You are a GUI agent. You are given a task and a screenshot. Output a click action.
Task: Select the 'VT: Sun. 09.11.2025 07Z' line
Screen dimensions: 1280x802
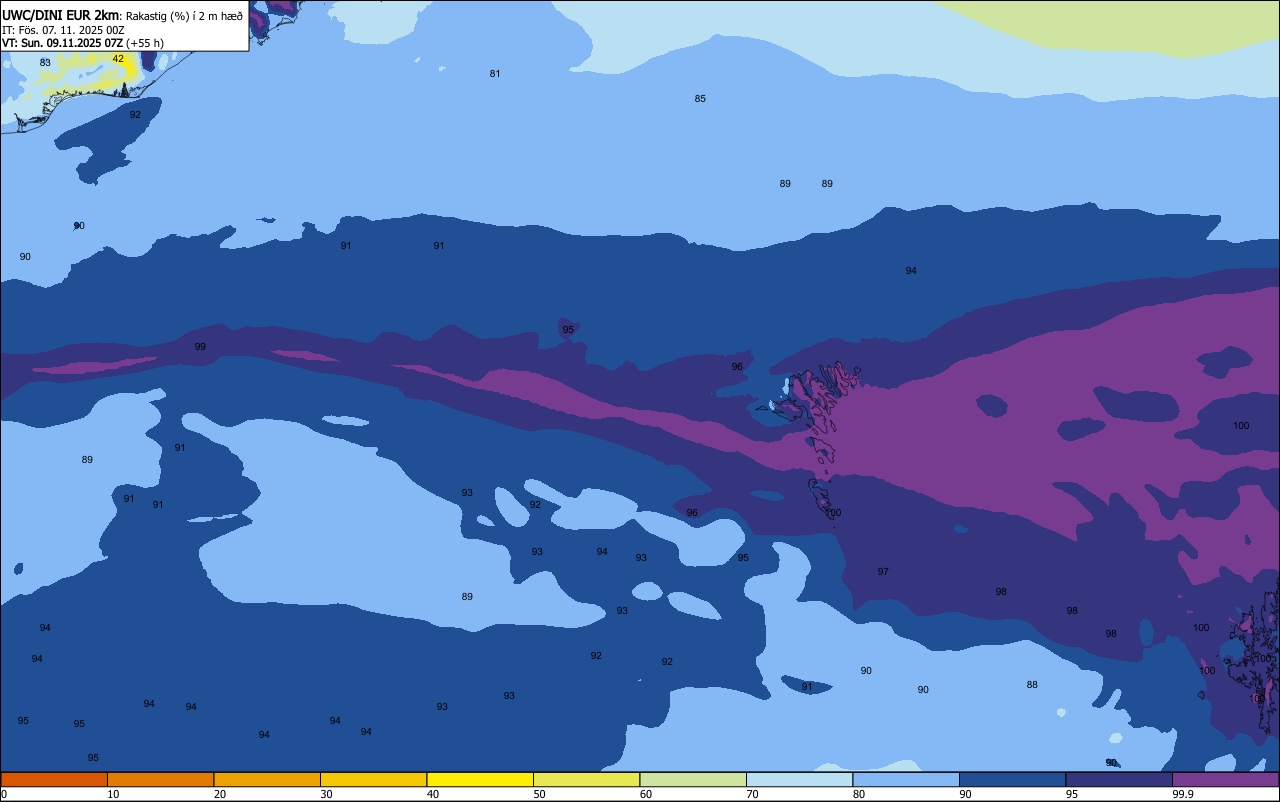pyautogui.click(x=62, y=43)
